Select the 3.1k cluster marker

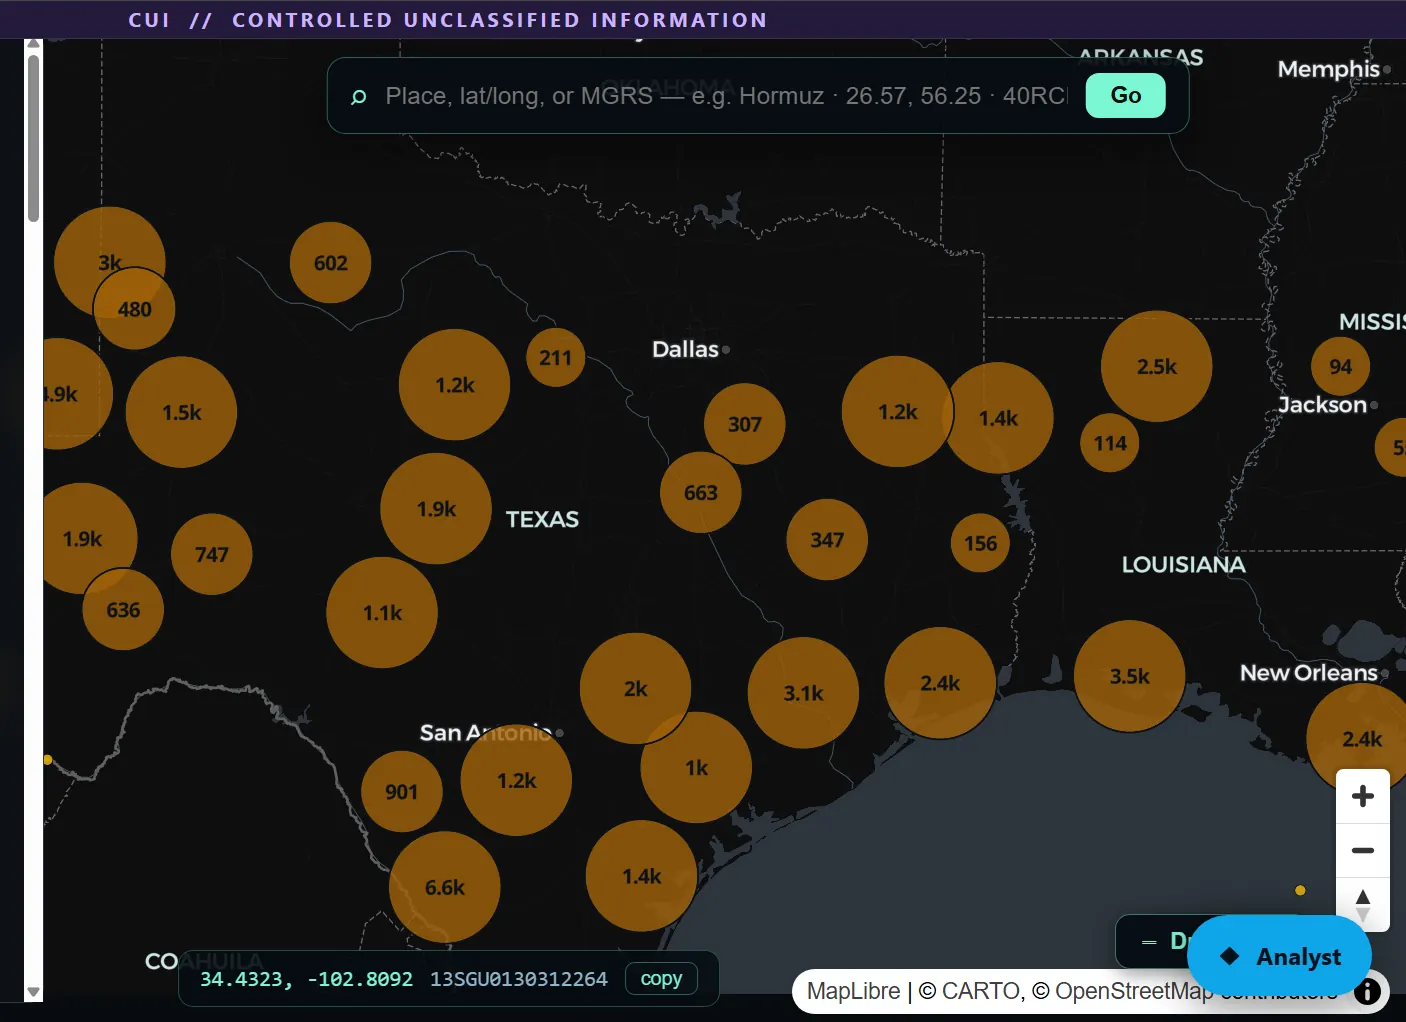(x=803, y=693)
